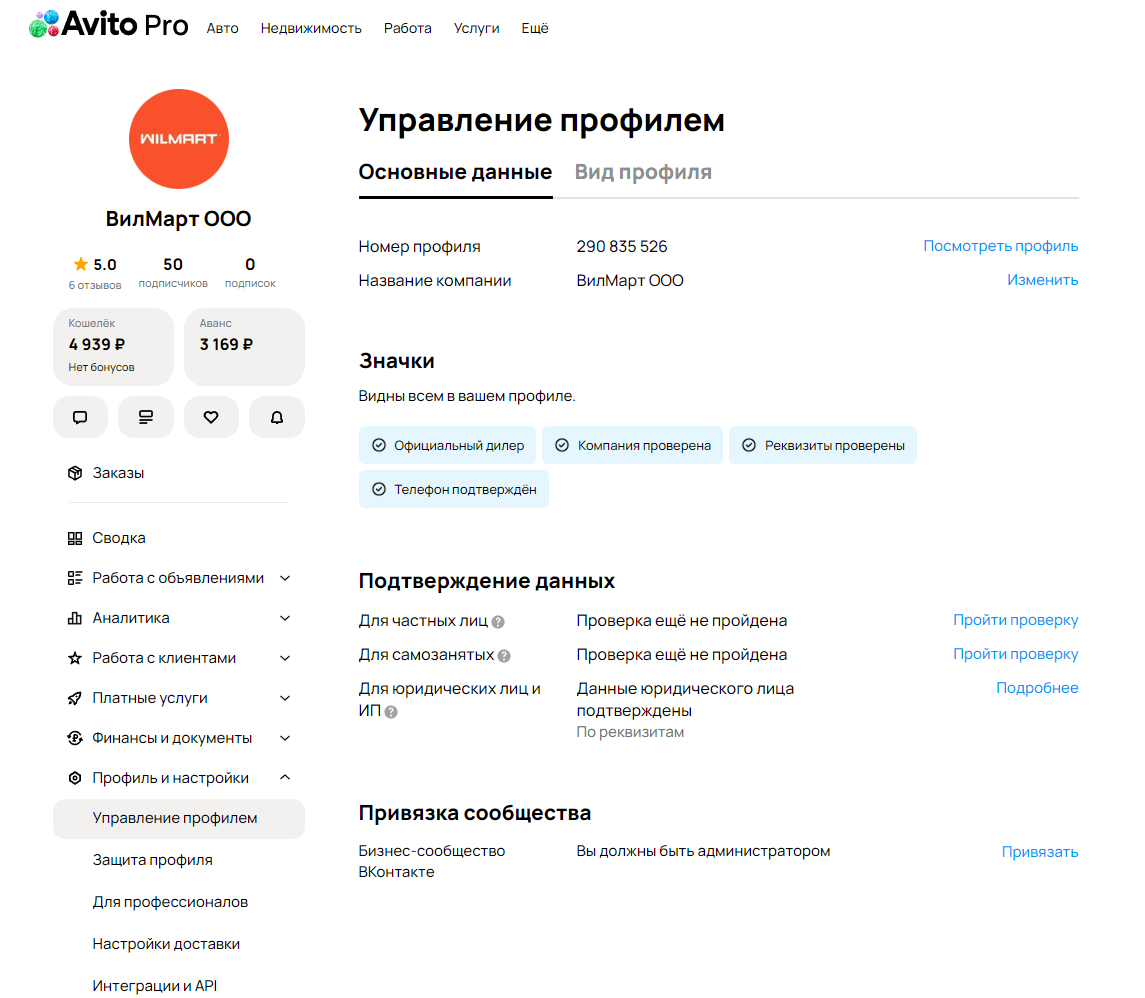Open the messages chat icon button
This screenshot has height=998, width=1145.
click(80, 418)
